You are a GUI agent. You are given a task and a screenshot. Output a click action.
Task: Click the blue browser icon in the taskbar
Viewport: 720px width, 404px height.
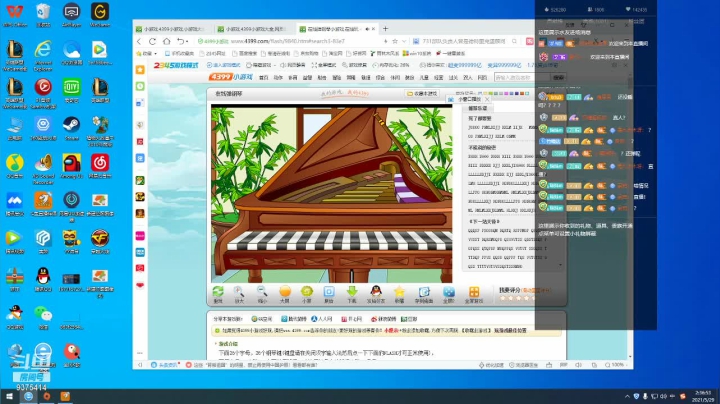pos(28,396)
